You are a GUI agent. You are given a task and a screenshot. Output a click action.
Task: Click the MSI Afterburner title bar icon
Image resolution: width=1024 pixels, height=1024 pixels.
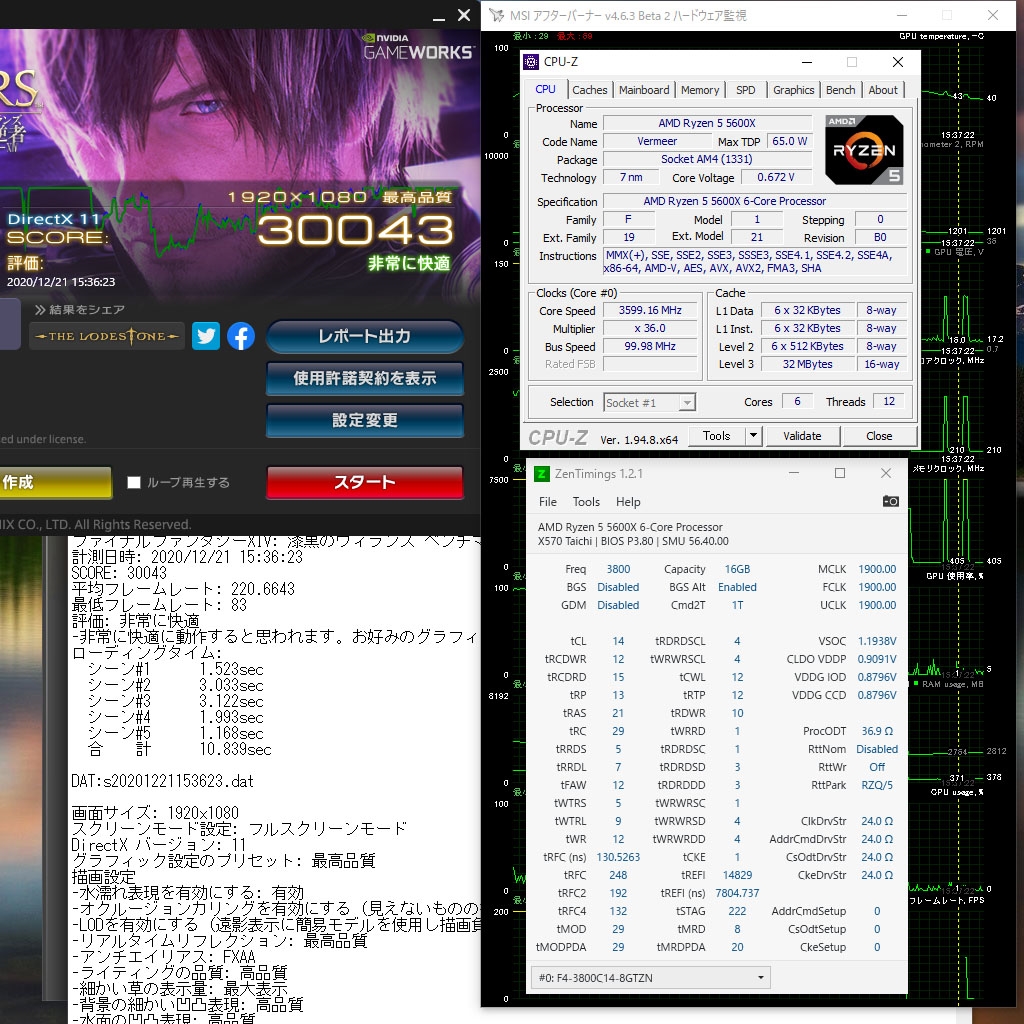tap(496, 15)
